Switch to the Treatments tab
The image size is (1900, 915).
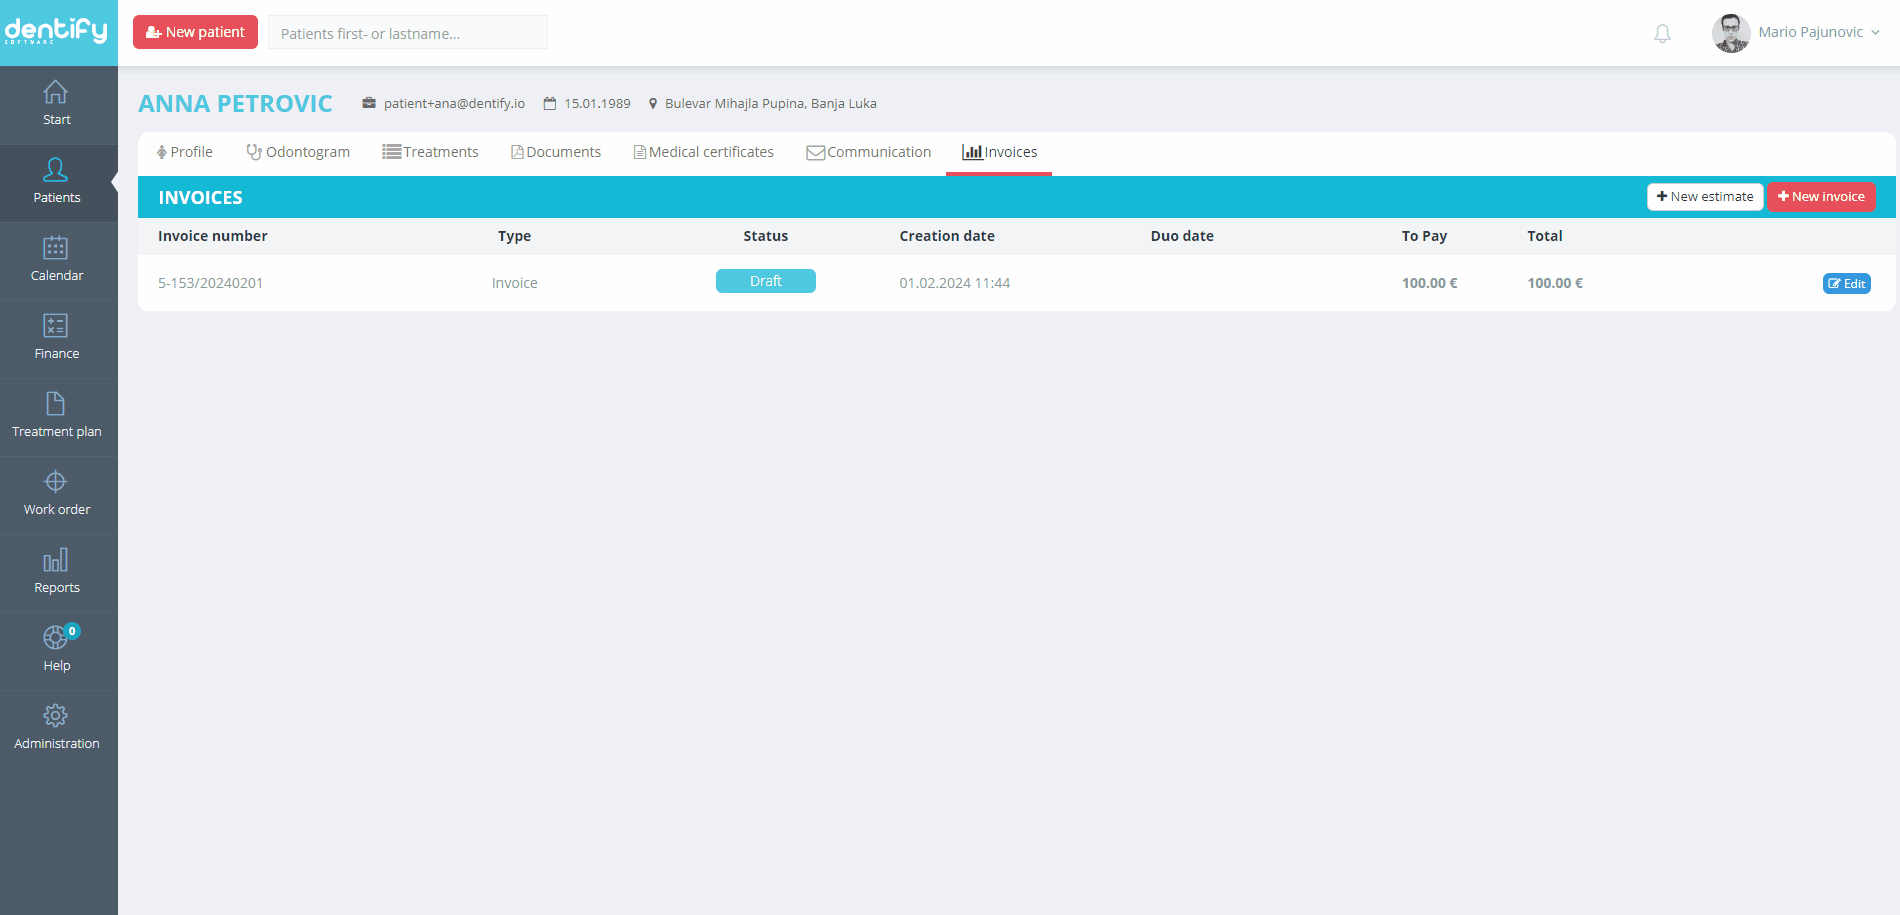point(430,152)
